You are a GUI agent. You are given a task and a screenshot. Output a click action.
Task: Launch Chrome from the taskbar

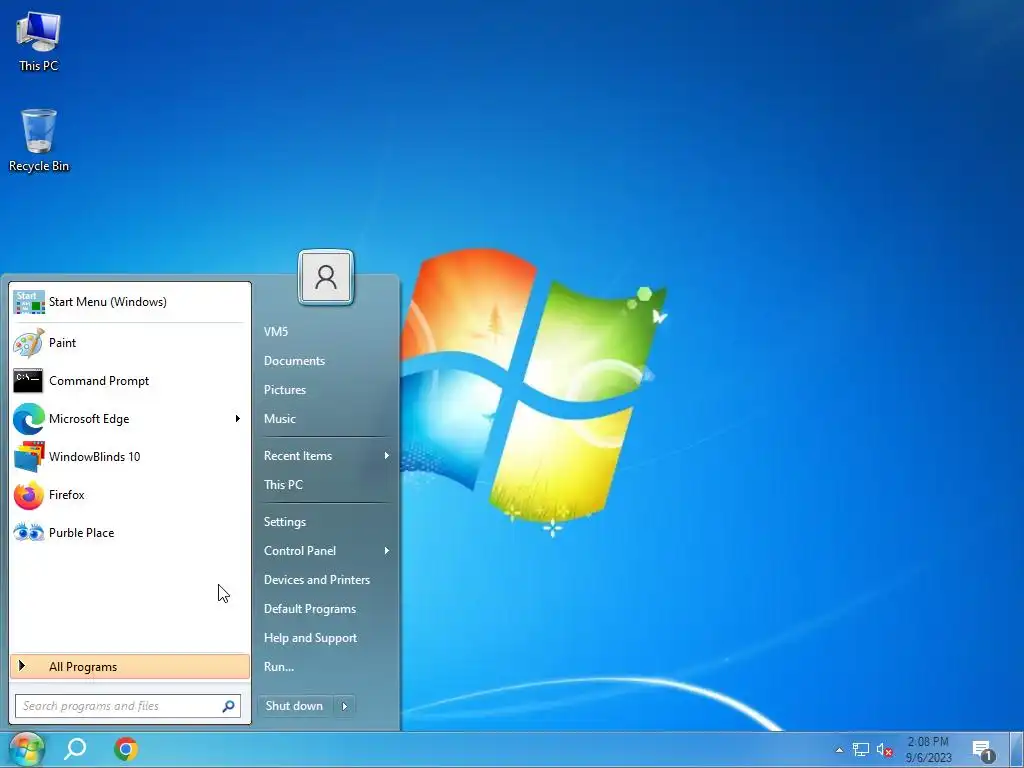coord(126,748)
